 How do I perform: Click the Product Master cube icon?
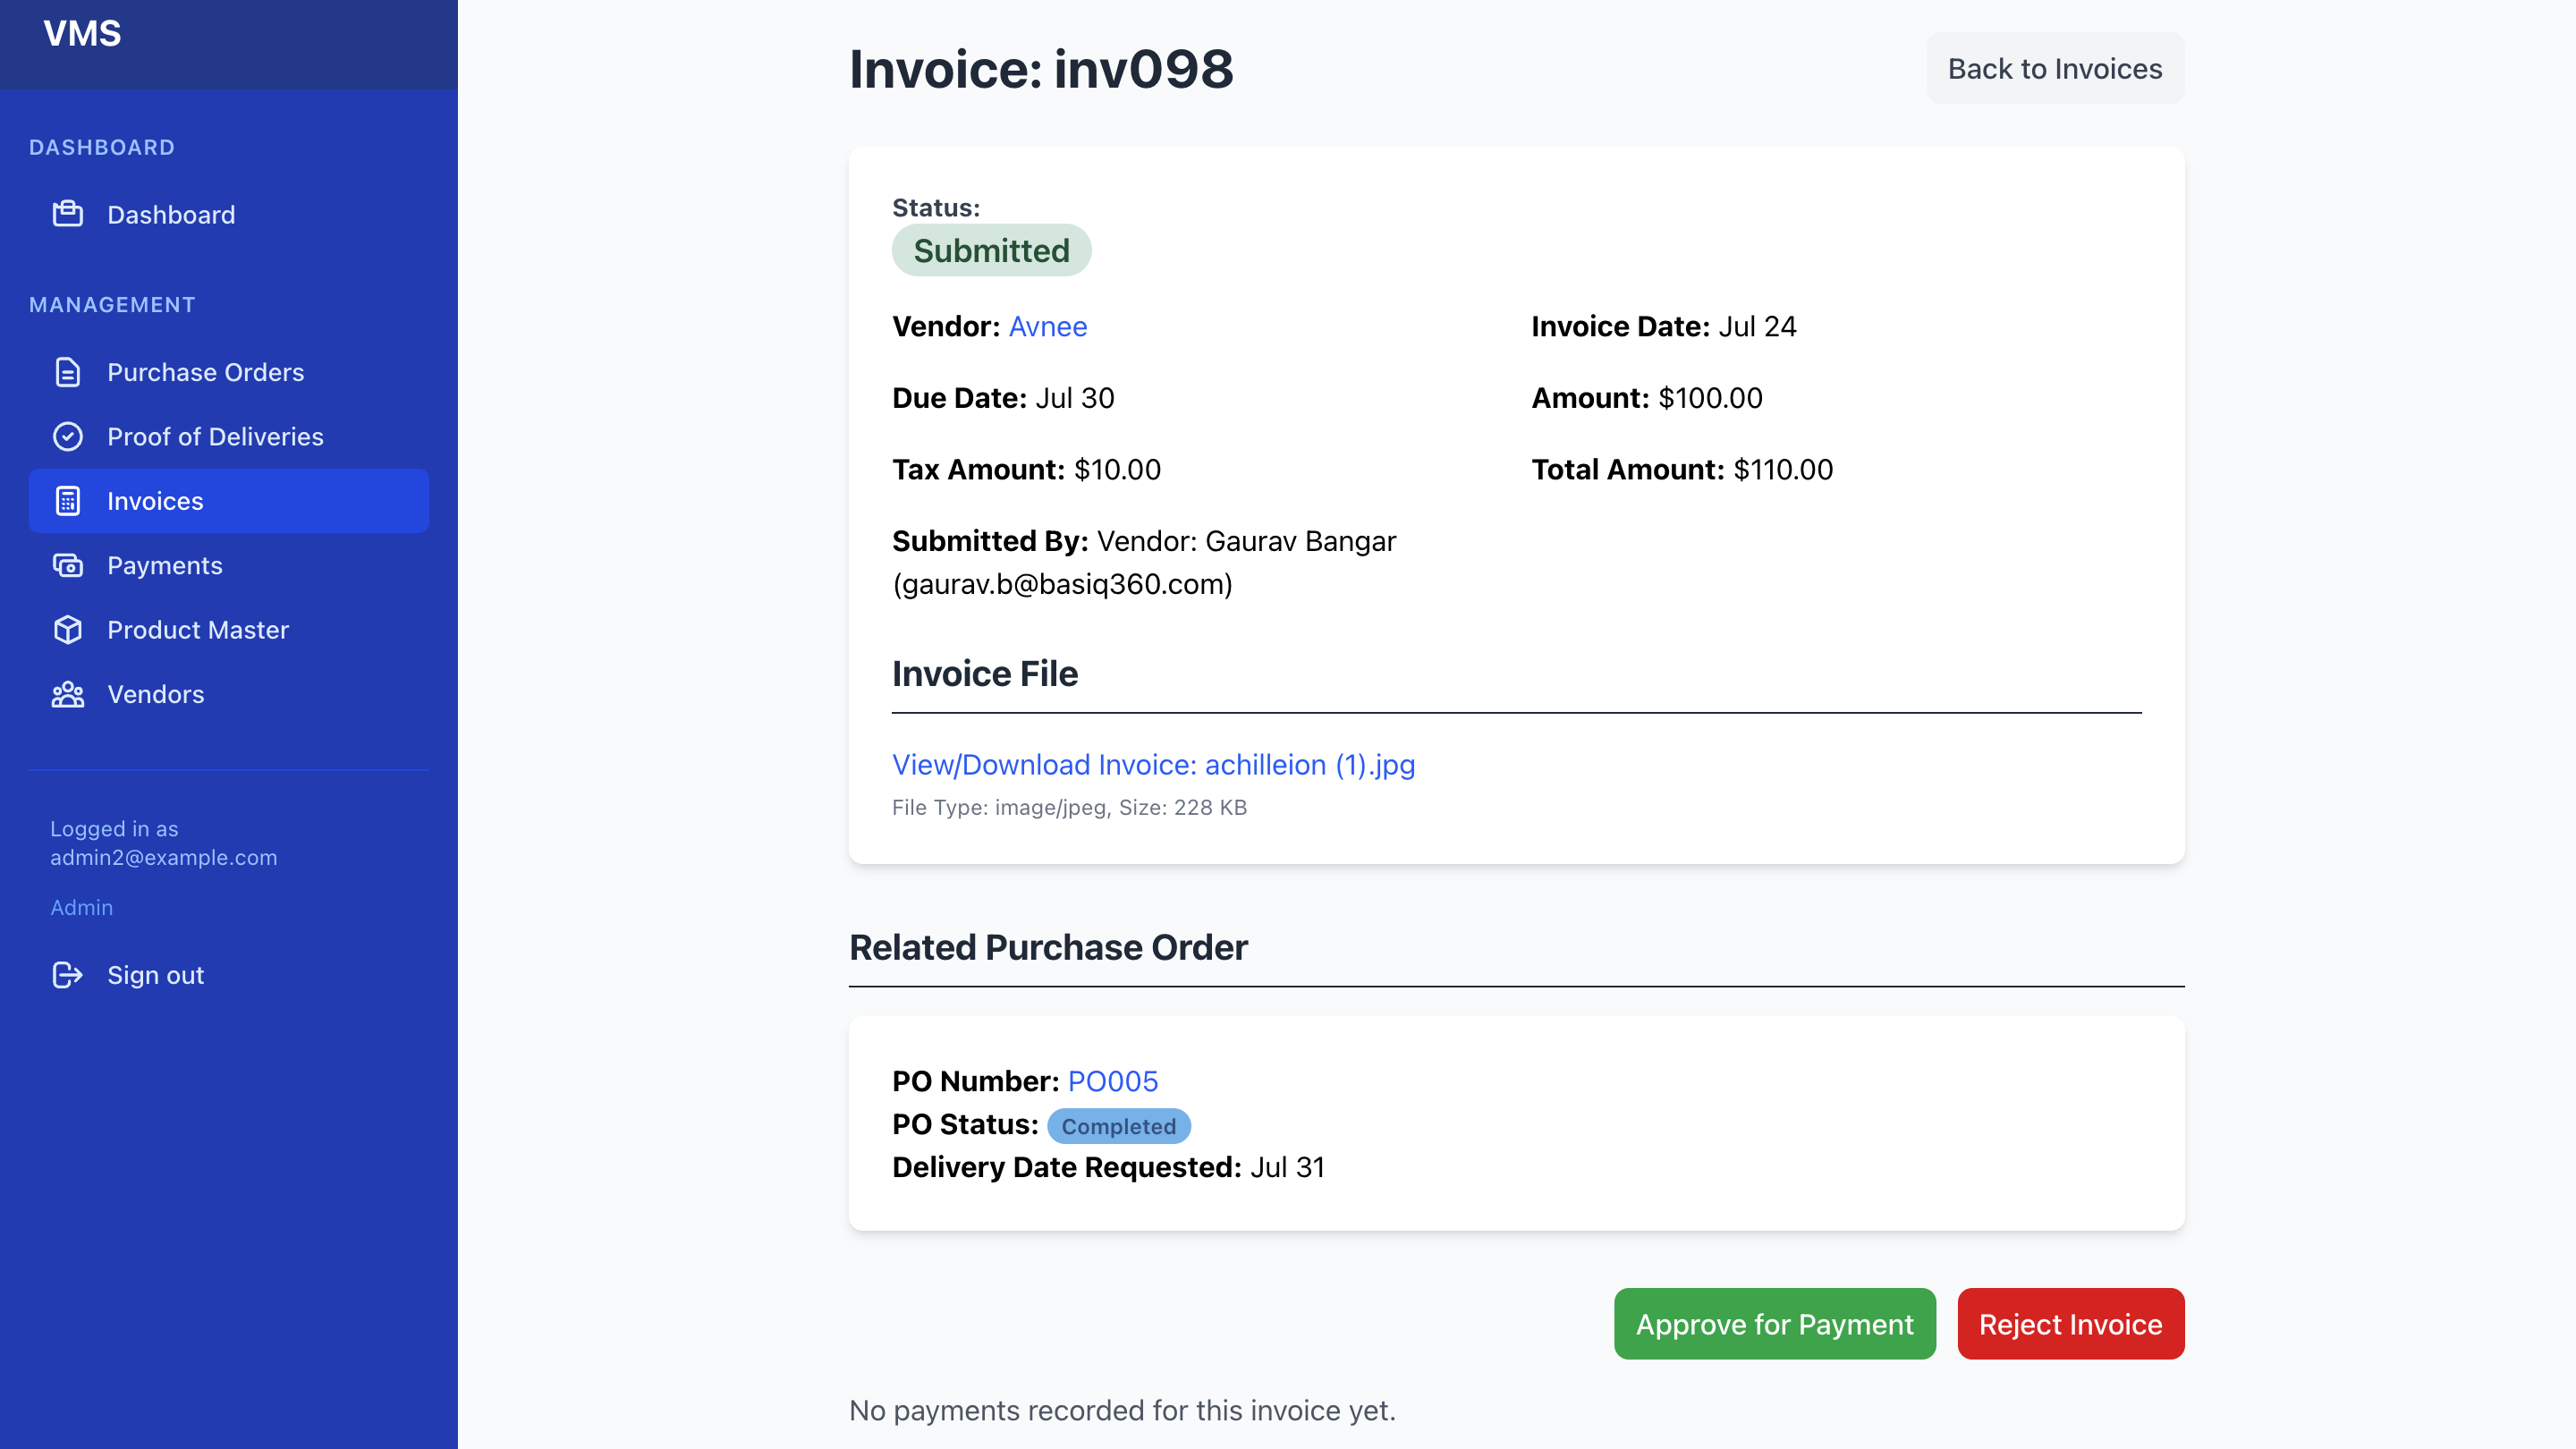67,630
